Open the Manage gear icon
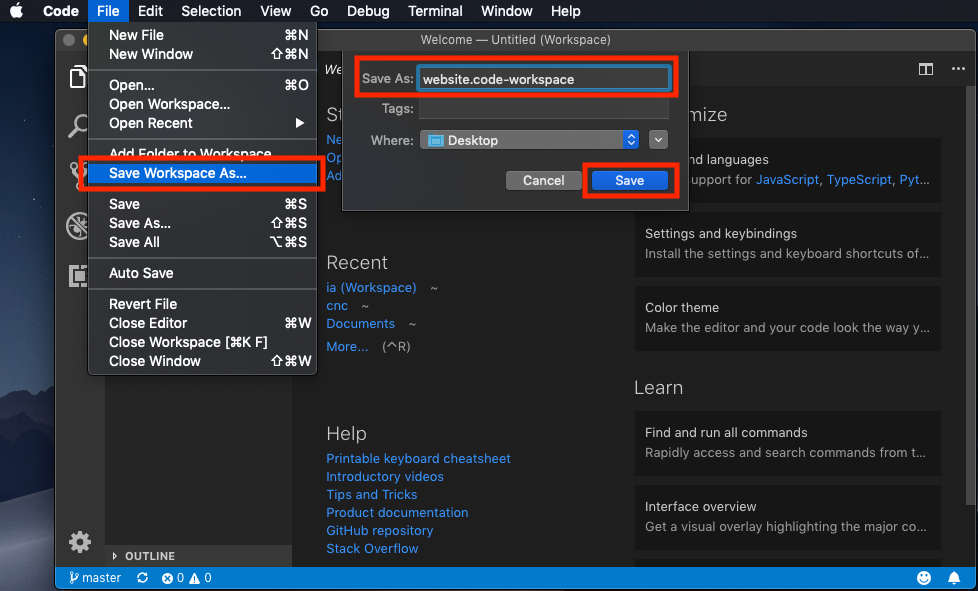Image resolution: width=978 pixels, height=591 pixels. tap(80, 542)
